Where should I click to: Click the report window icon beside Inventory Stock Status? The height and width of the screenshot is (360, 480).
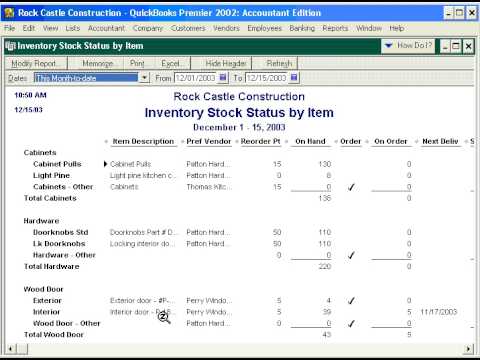click(11, 46)
